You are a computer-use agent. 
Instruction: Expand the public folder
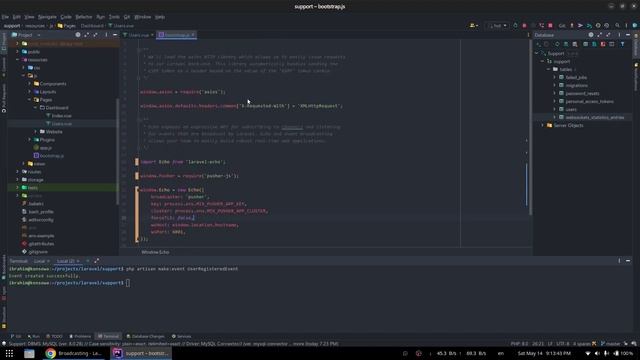(x=18, y=52)
